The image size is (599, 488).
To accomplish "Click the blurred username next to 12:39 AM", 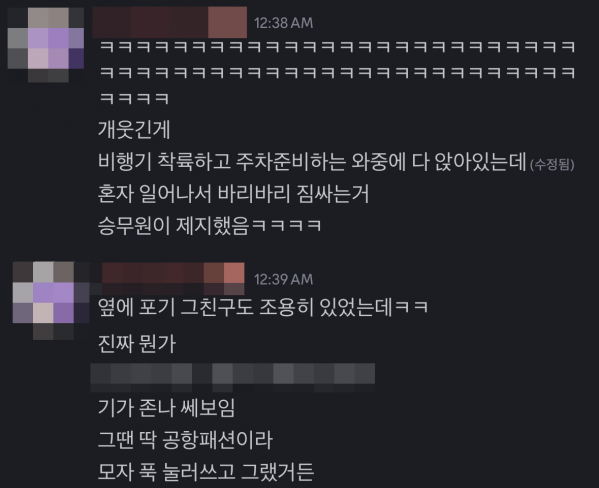I will pyautogui.click(x=173, y=279).
